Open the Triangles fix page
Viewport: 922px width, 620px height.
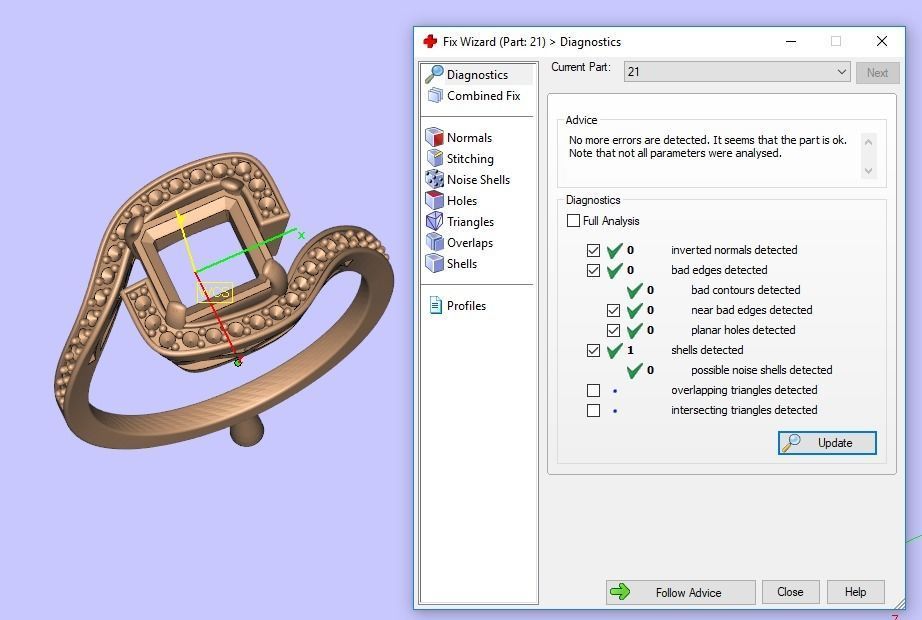pos(470,222)
